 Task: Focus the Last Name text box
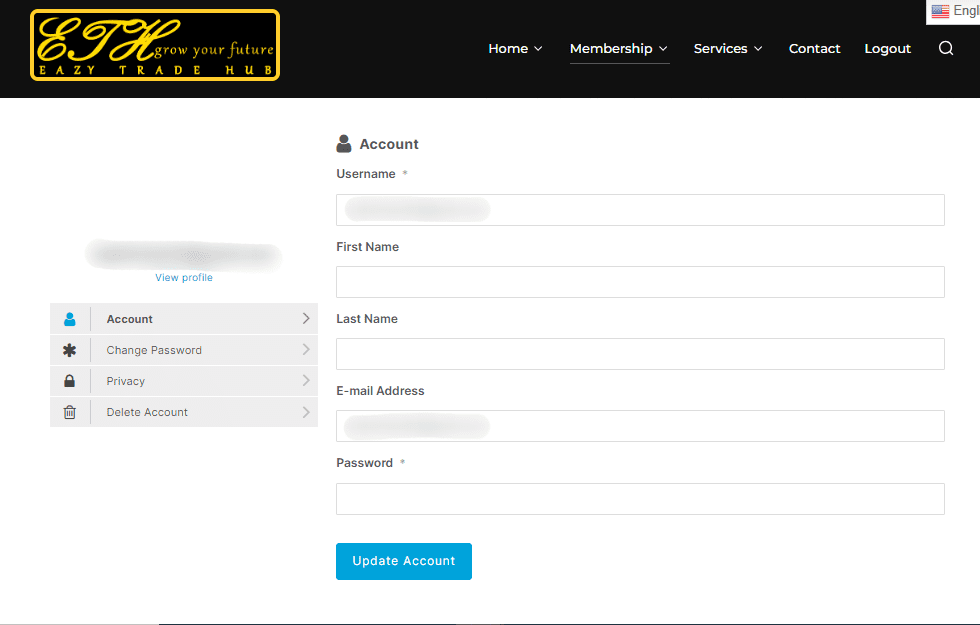point(640,354)
